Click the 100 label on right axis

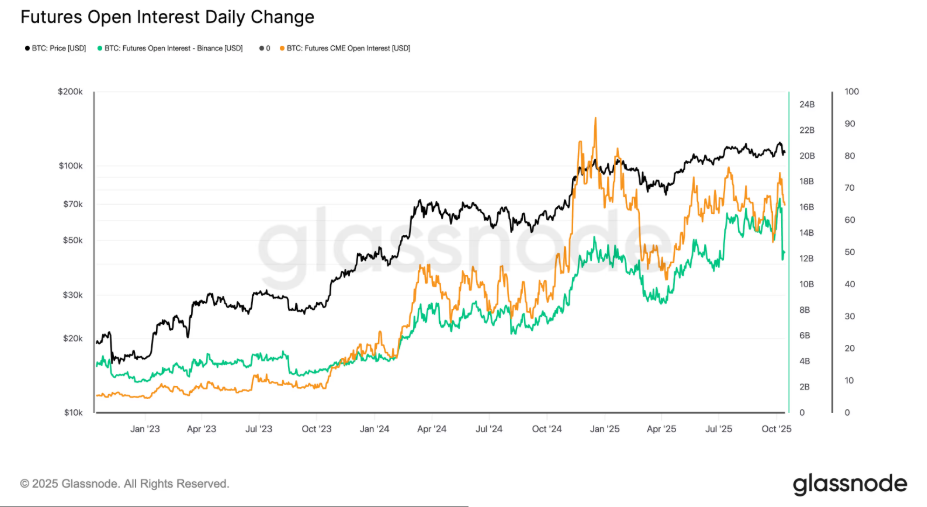click(x=851, y=92)
